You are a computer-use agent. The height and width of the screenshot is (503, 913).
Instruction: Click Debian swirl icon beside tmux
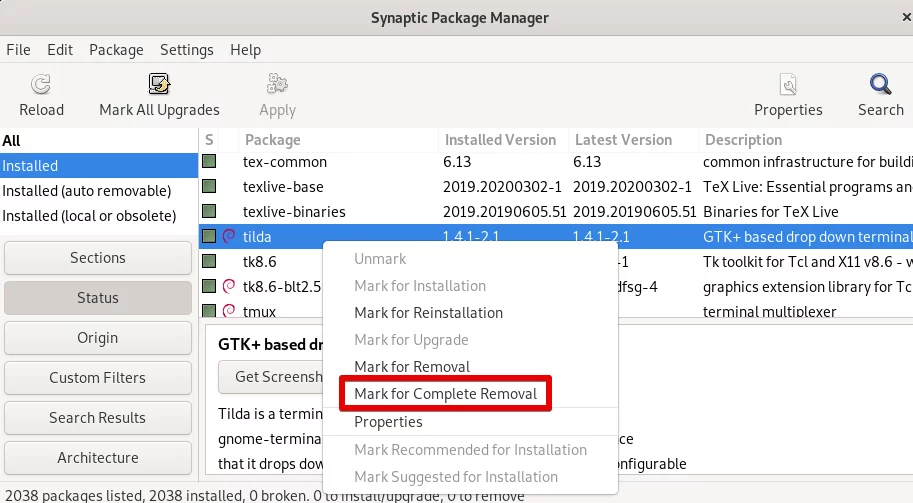point(229,310)
